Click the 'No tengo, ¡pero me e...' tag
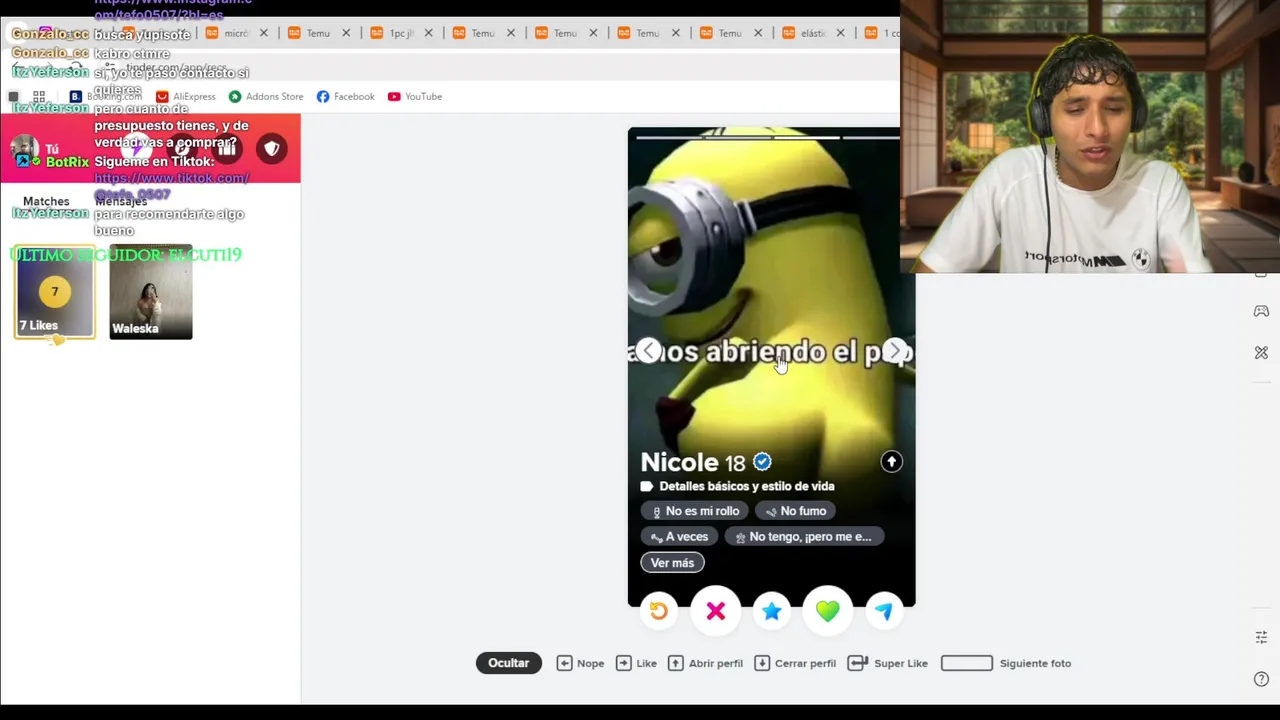The height and width of the screenshot is (720, 1280). pyautogui.click(x=804, y=537)
